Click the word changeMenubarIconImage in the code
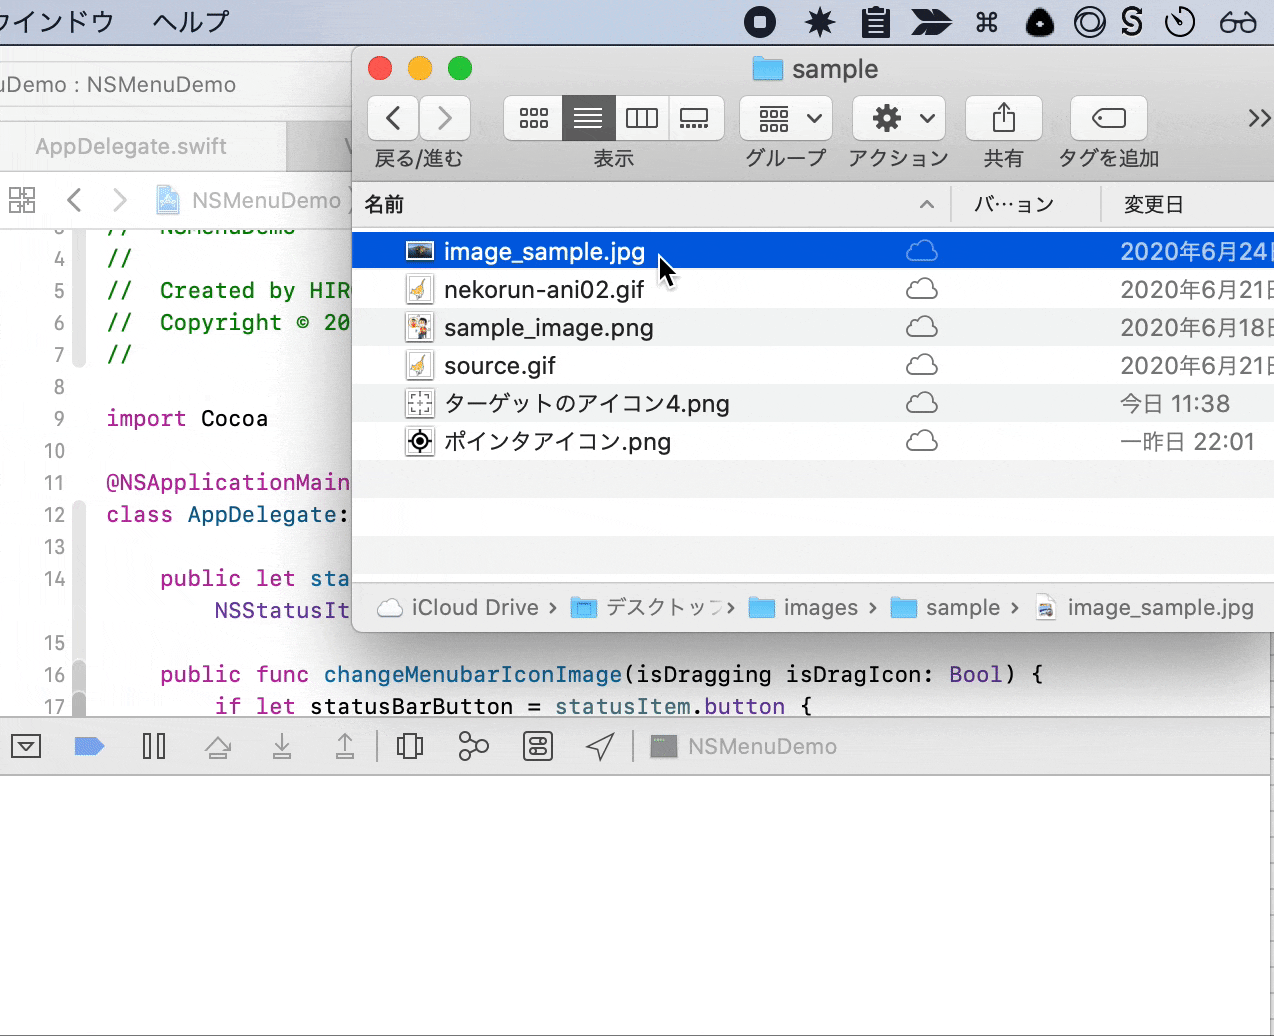The image size is (1274, 1036). (472, 674)
